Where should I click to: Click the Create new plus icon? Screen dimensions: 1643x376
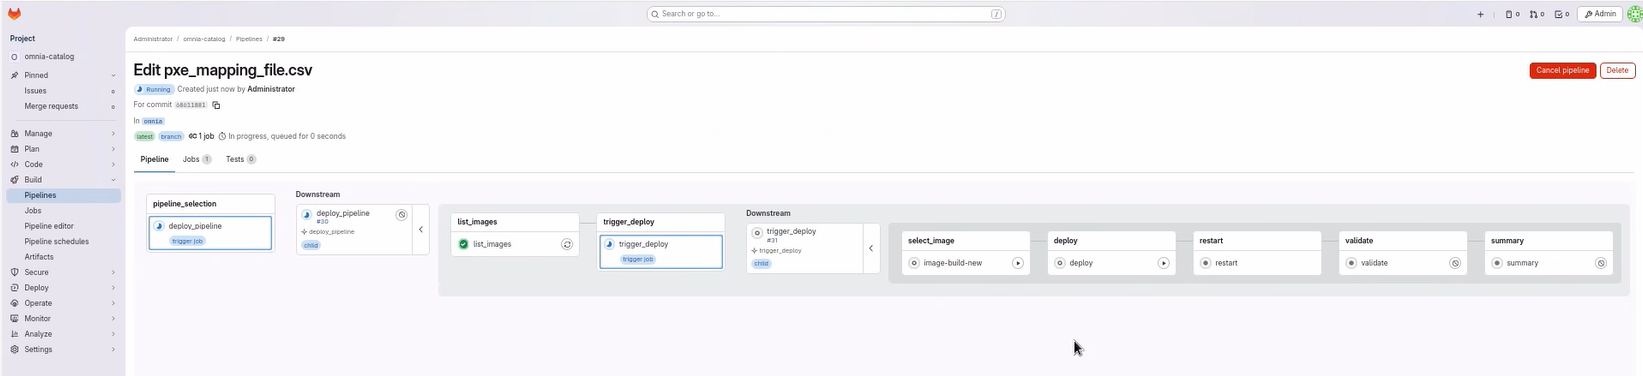click(1480, 14)
